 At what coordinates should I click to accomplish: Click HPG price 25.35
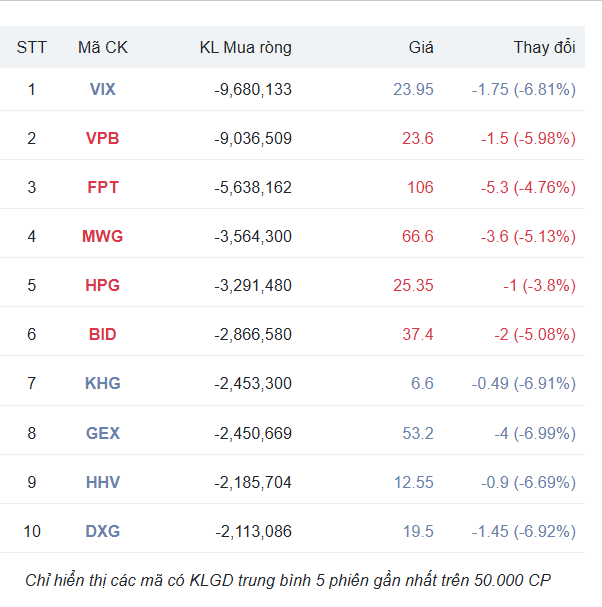pyautogui.click(x=413, y=285)
